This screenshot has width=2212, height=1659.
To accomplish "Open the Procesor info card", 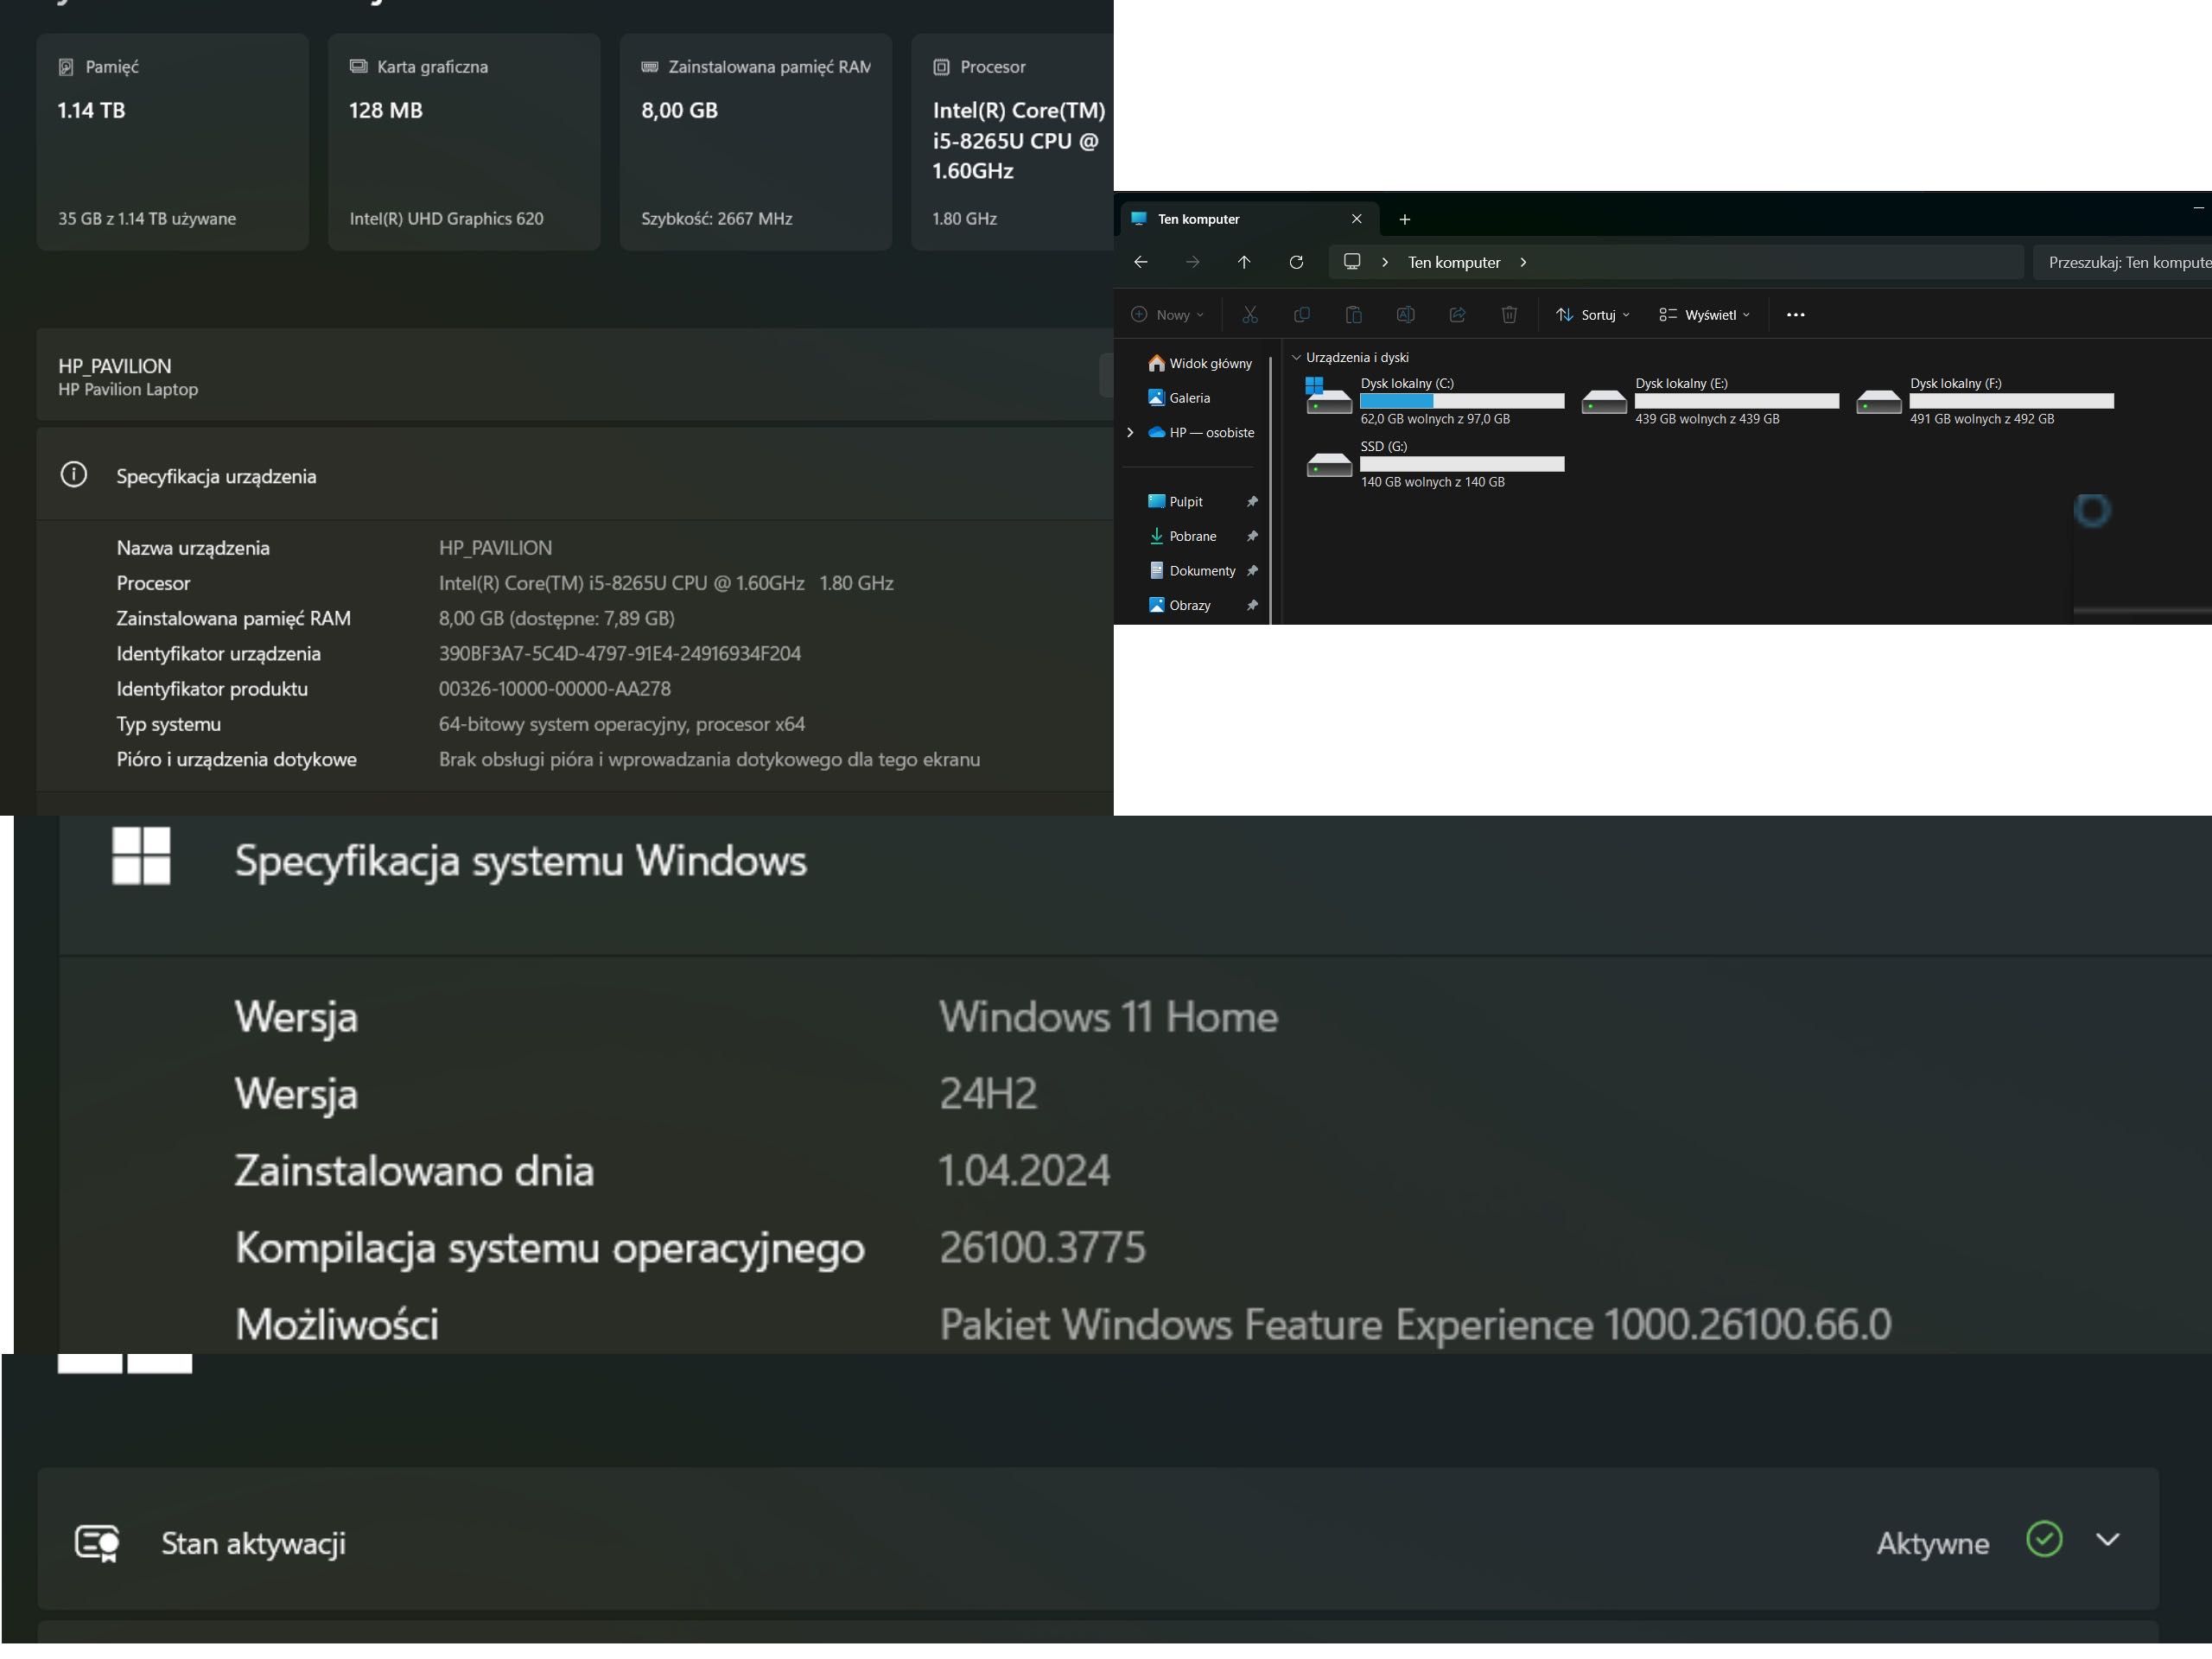I will pyautogui.click(x=1012, y=142).
